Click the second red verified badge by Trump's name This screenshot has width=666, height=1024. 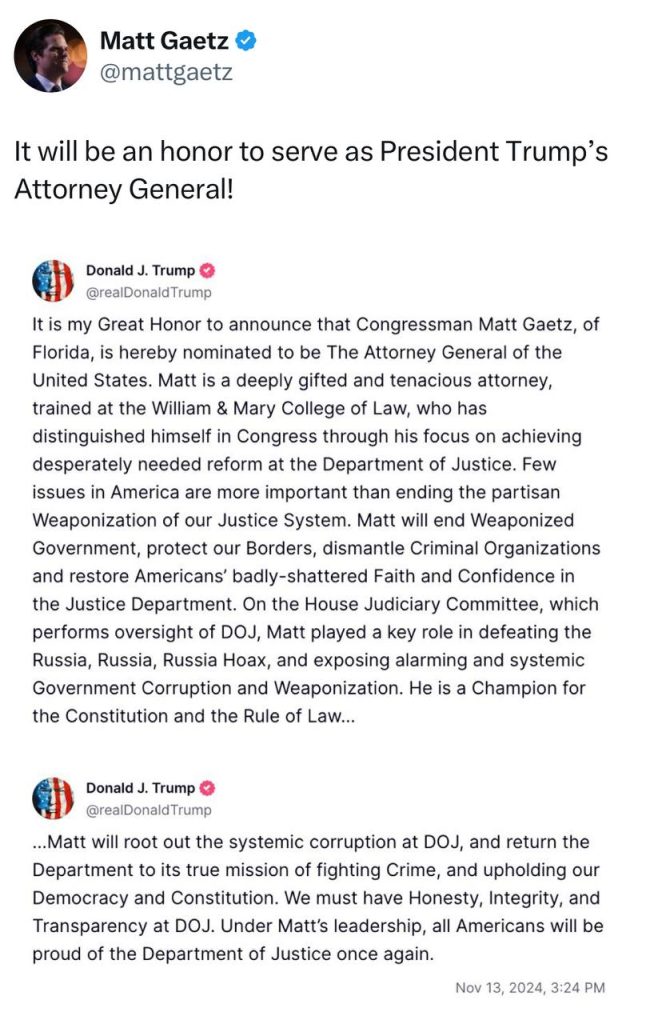point(208,788)
